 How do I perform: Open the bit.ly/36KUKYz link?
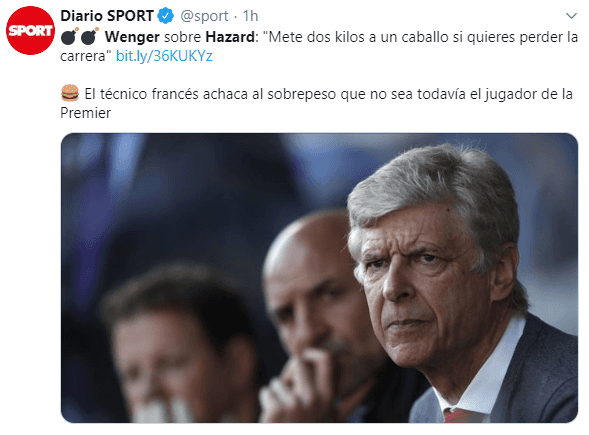click(x=164, y=56)
